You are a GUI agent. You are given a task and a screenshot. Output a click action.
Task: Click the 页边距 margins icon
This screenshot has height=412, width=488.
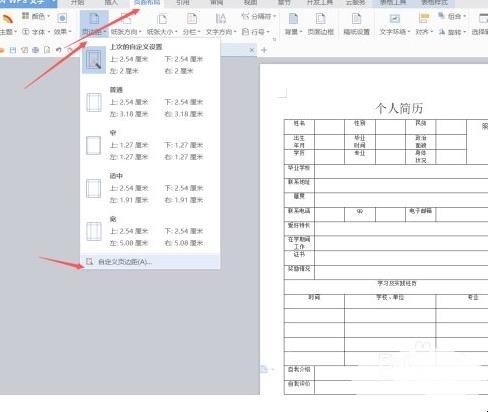(x=94, y=19)
